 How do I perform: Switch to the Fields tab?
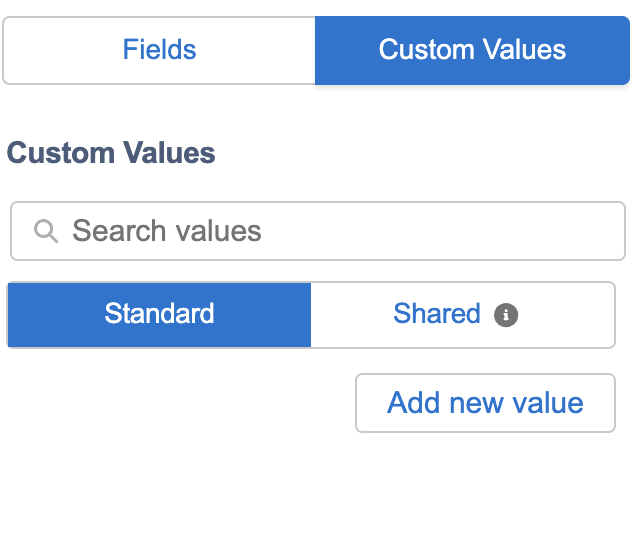pyautogui.click(x=159, y=51)
